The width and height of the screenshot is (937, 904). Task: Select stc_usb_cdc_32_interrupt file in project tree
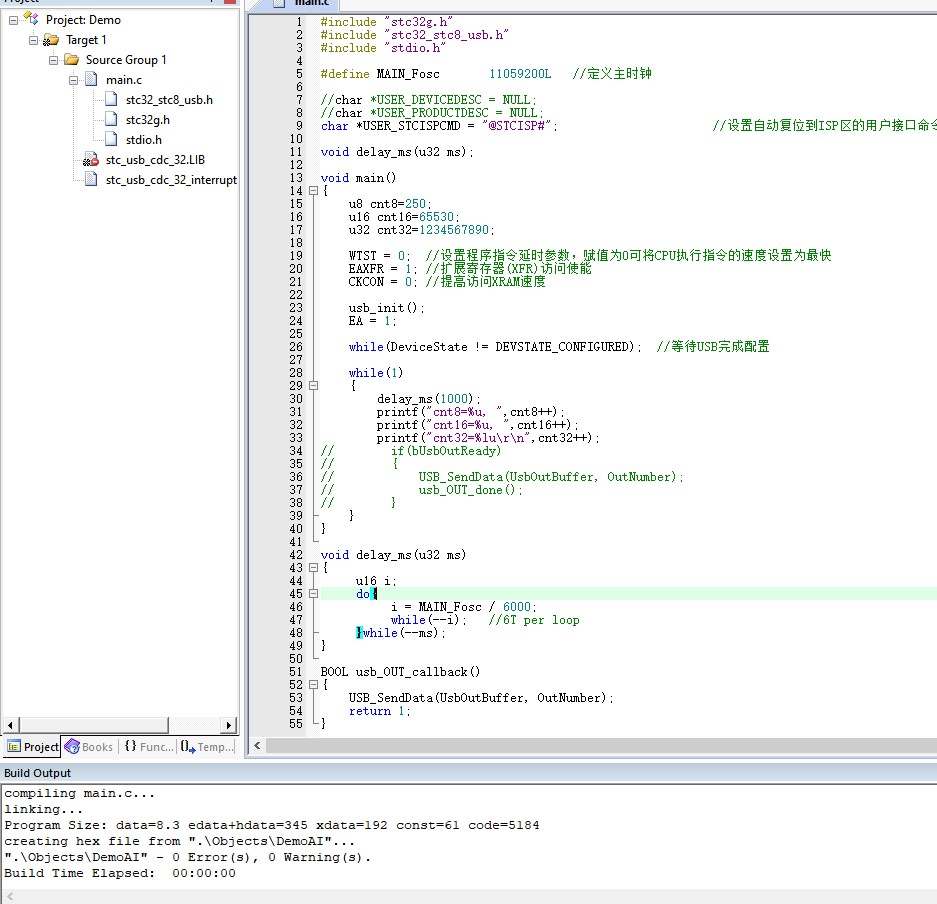170,180
